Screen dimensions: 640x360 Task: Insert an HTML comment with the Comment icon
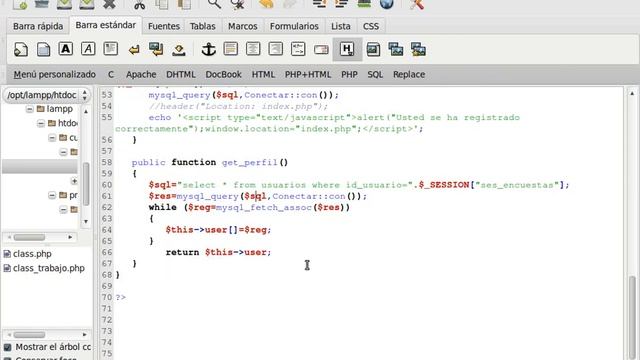(298, 49)
